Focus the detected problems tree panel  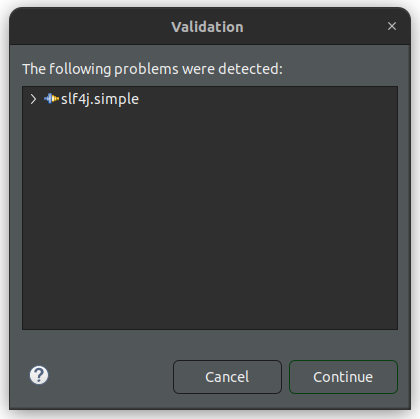210,208
